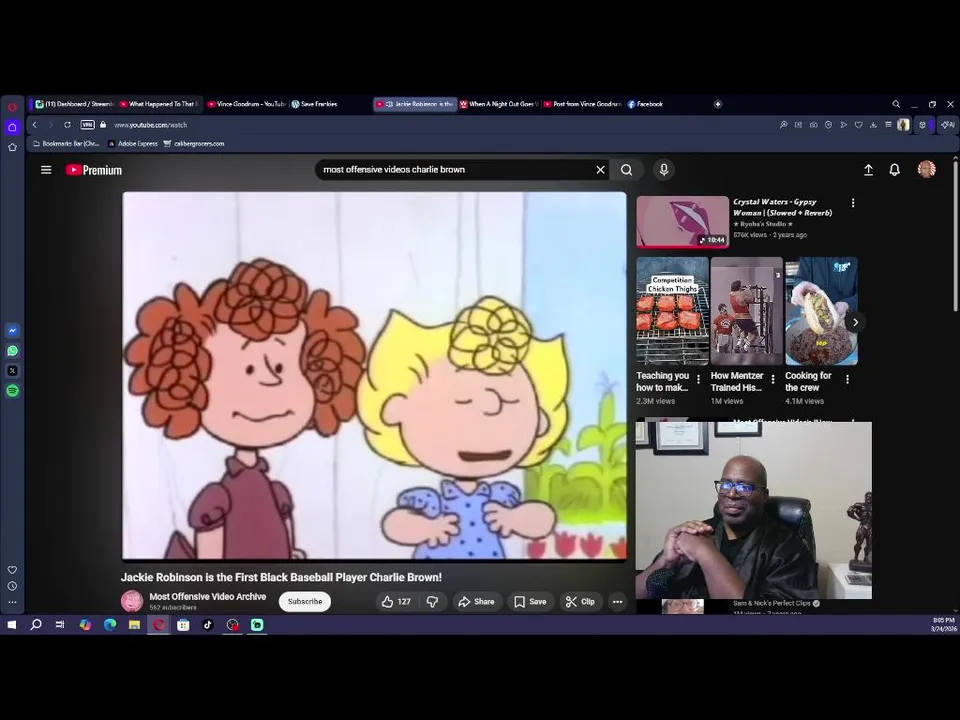Open Competition Chicken Thighs short

[672, 311]
